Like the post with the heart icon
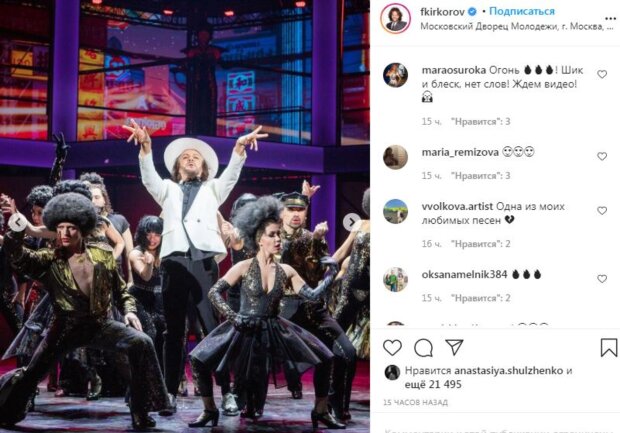This screenshot has height=433, width=620. click(392, 348)
